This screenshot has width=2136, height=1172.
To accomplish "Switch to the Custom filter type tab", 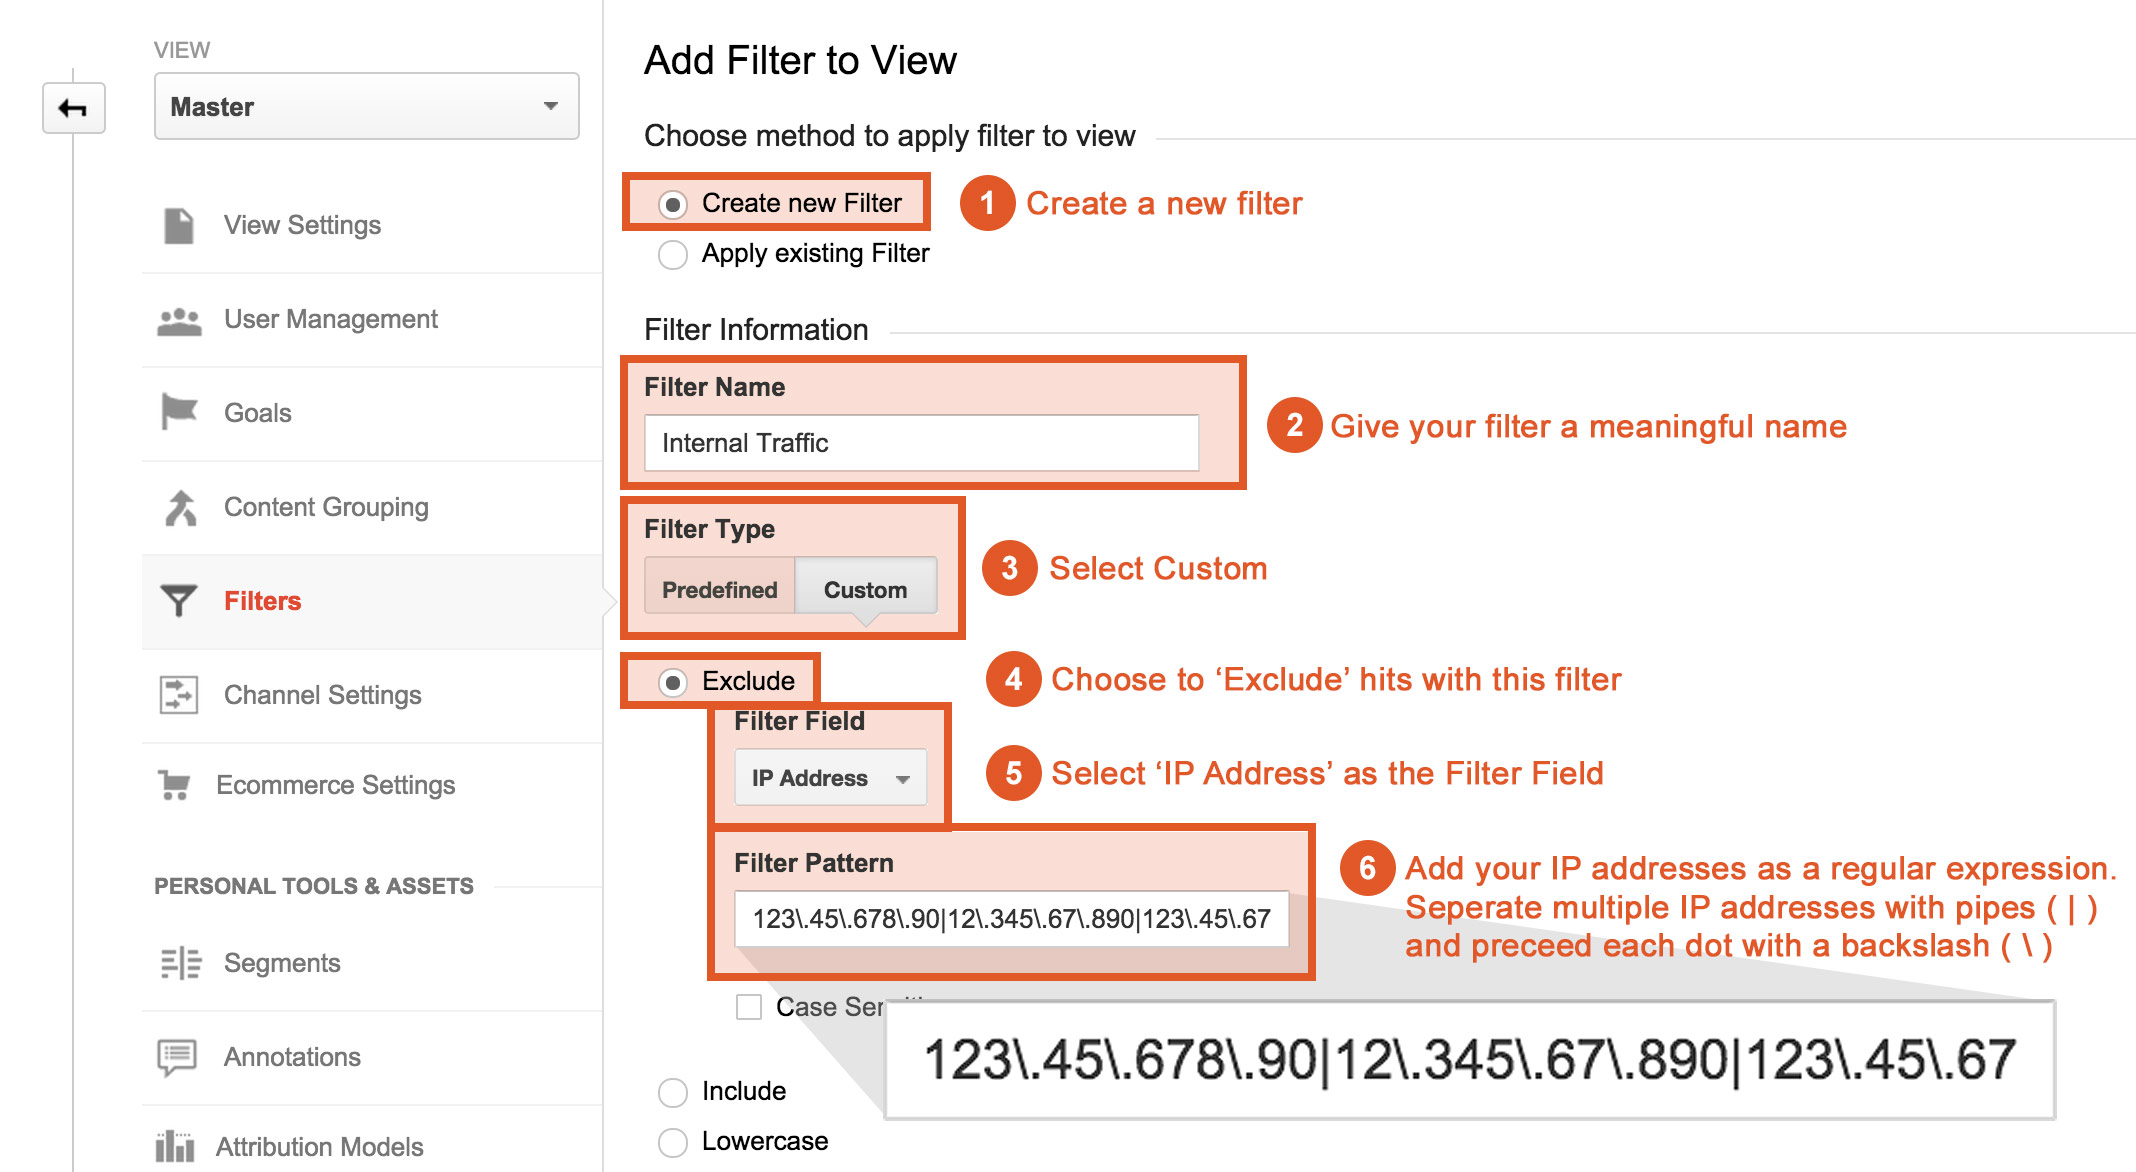I will coord(865,590).
